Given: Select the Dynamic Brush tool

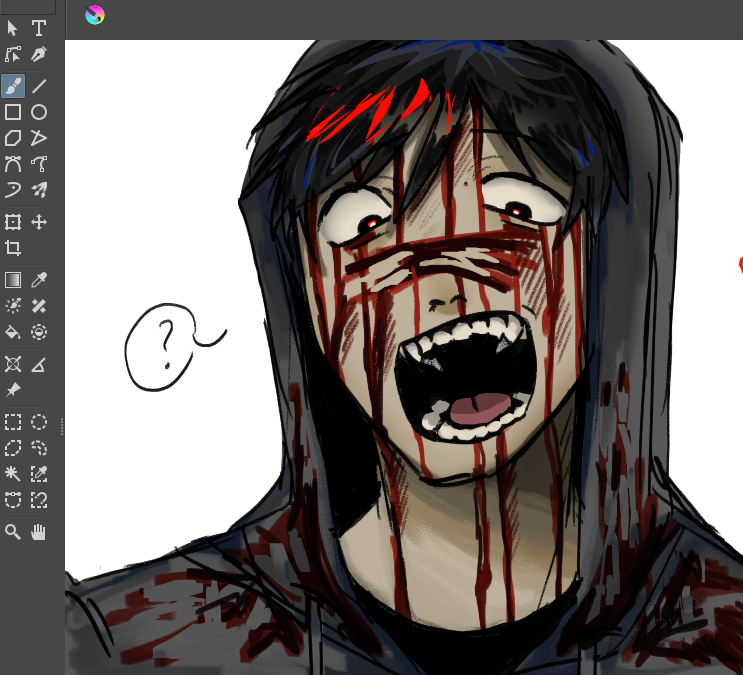Looking at the screenshot, I should tap(13, 190).
